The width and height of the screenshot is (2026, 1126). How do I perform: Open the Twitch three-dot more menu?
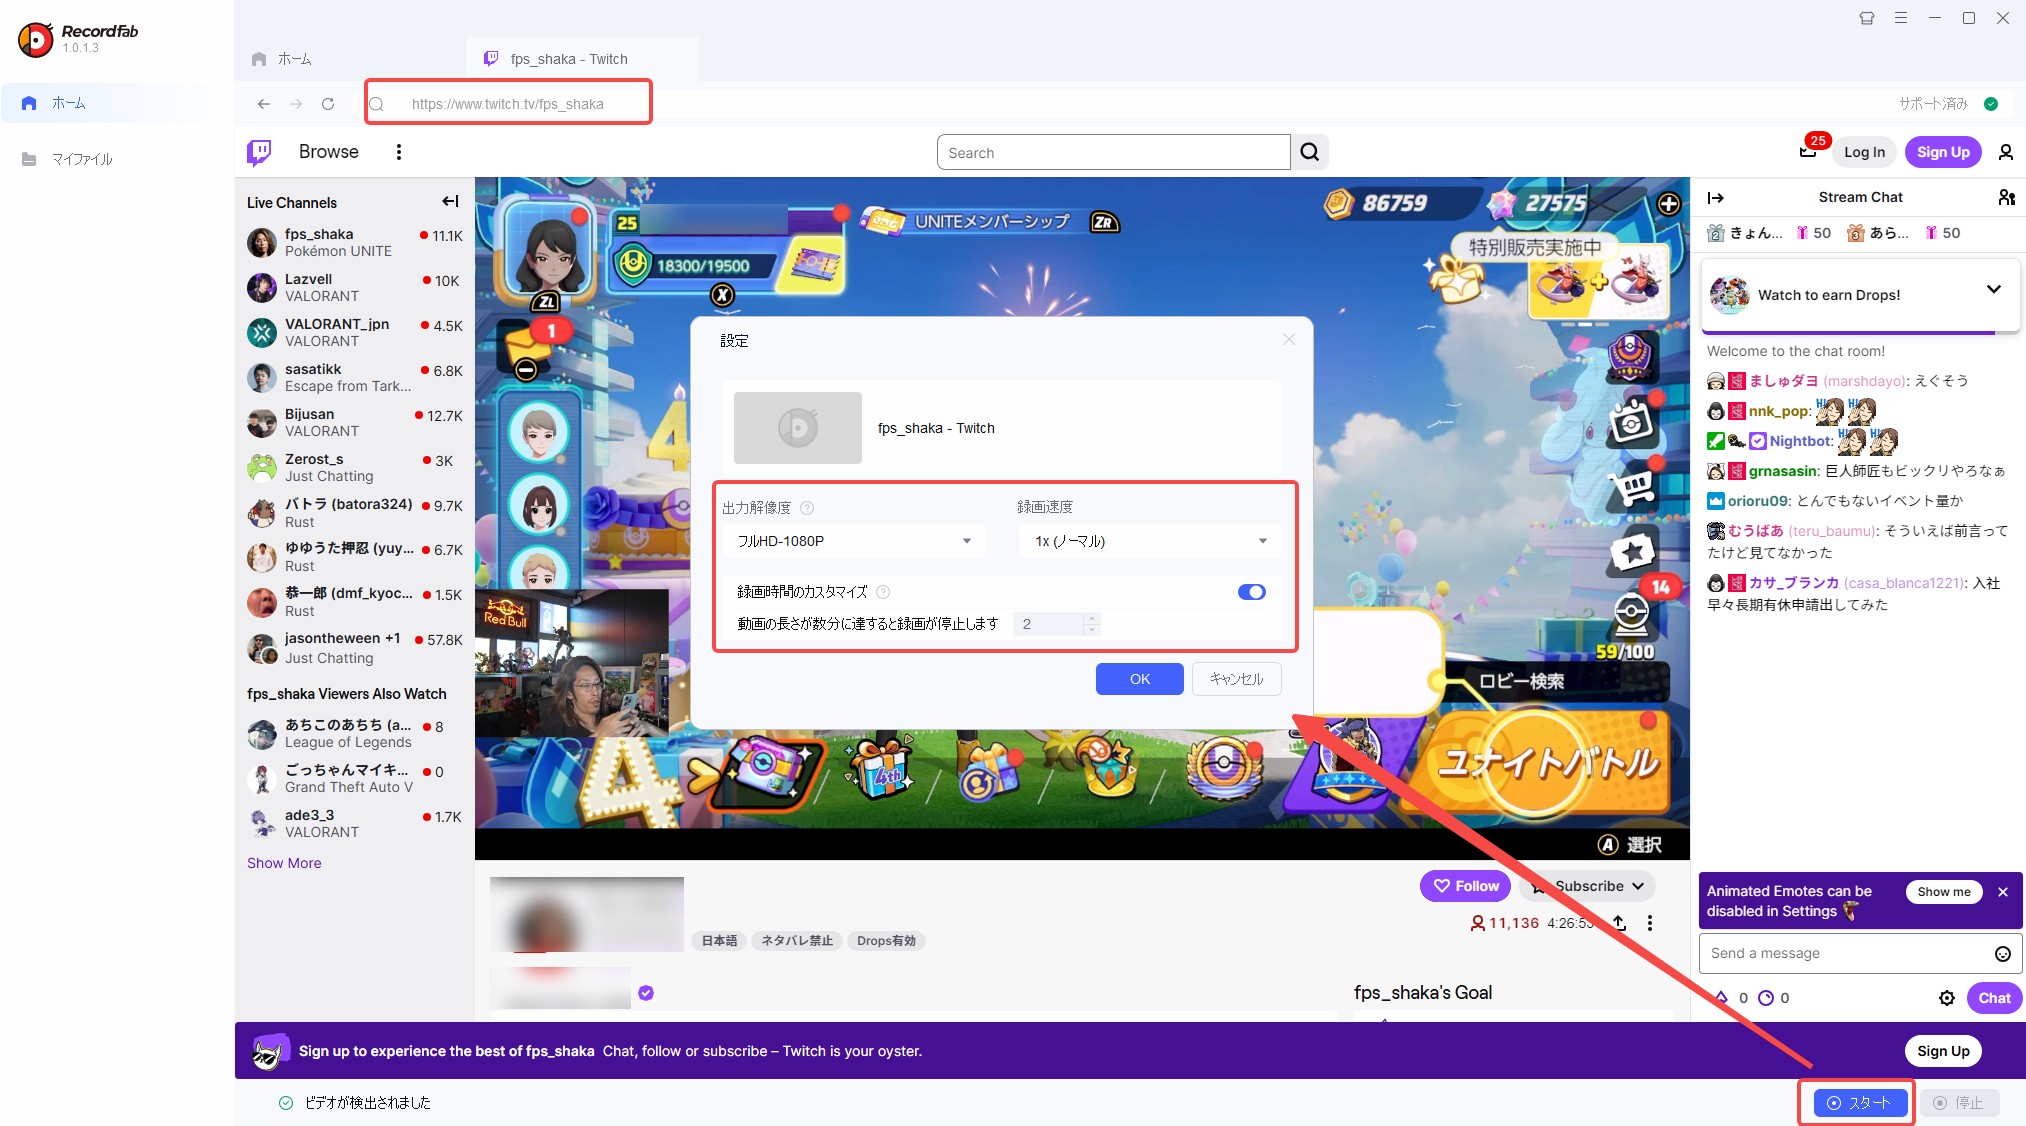coord(399,152)
